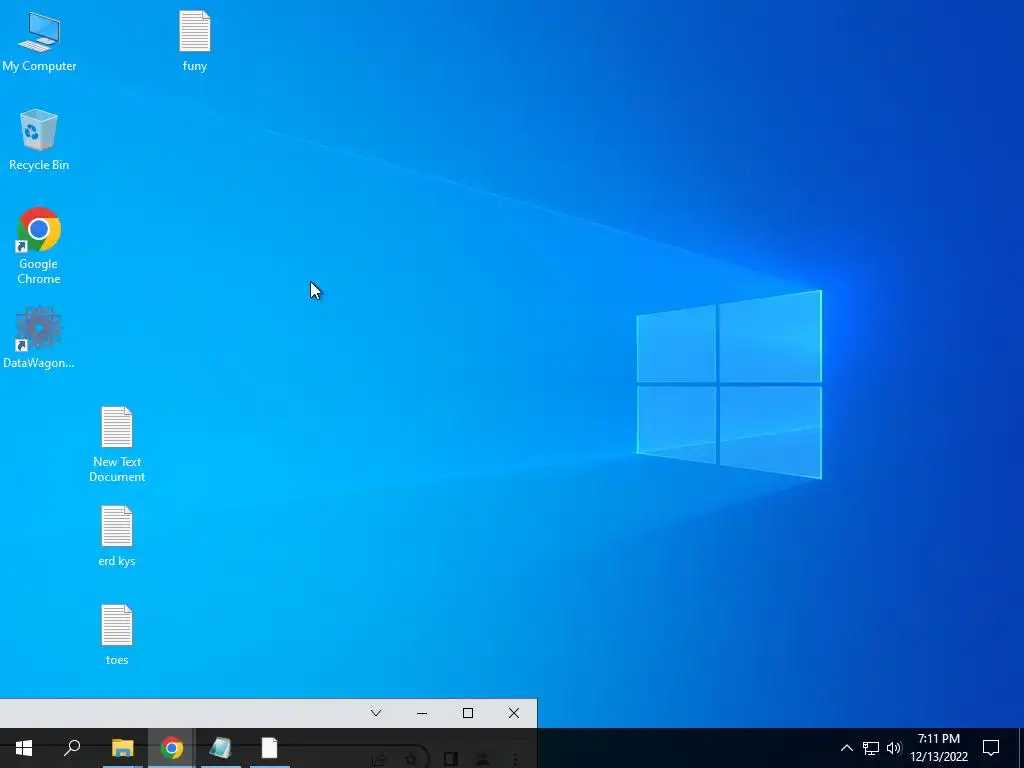
Task: Show hidden system tray icons
Action: (x=846, y=748)
